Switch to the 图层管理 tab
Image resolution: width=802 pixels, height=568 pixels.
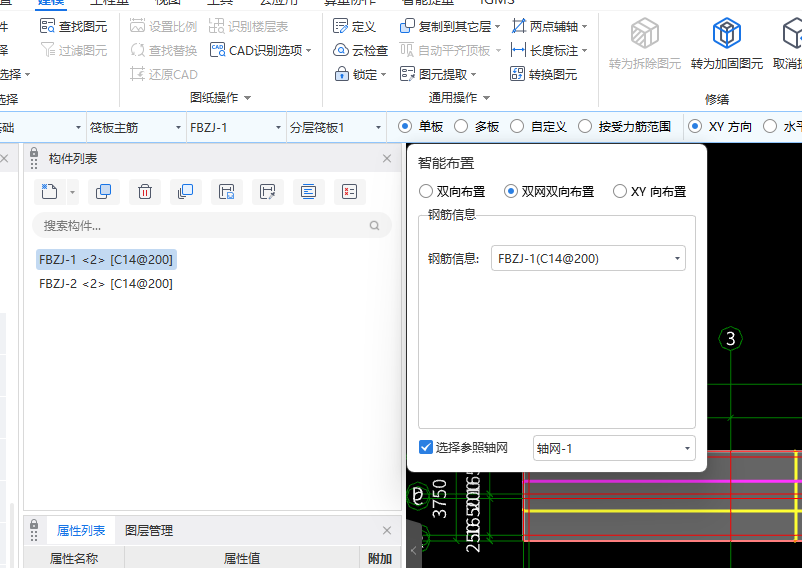click(x=149, y=530)
